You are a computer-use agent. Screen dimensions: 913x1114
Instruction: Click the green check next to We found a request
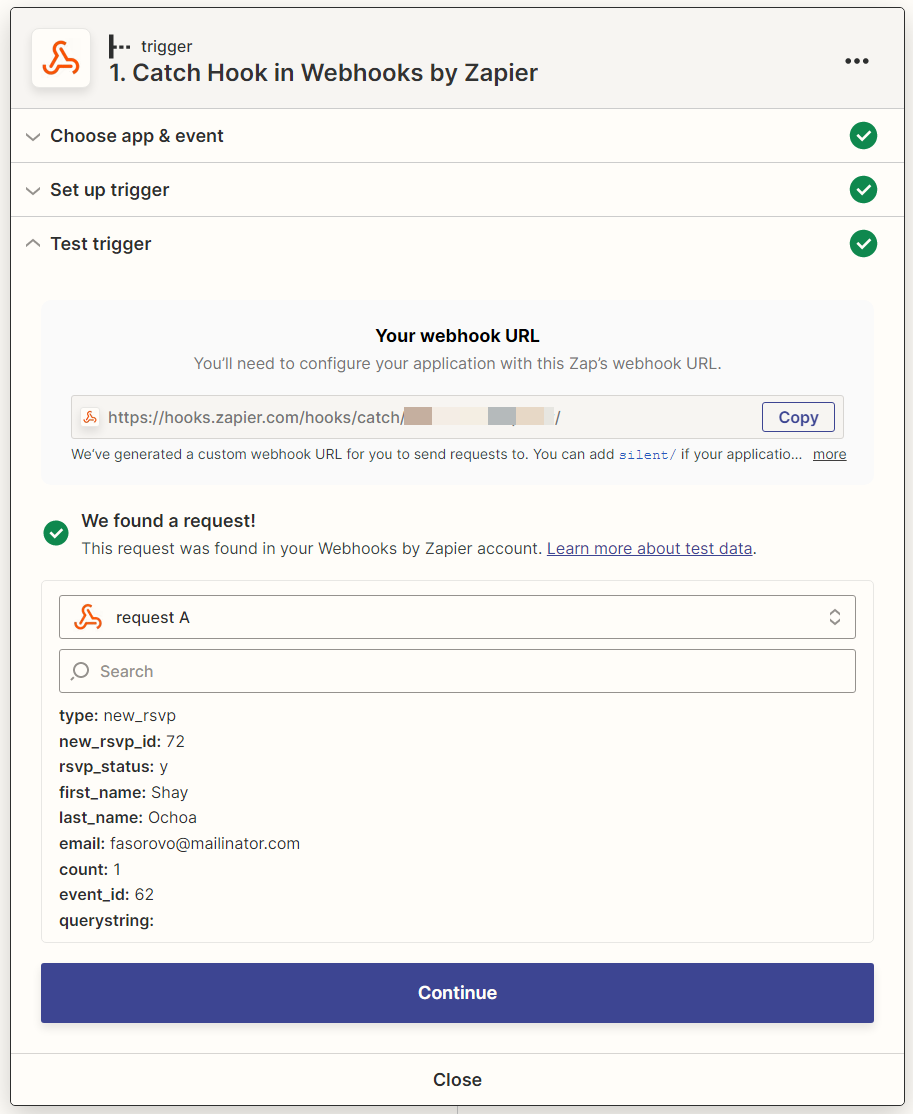point(56,533)
